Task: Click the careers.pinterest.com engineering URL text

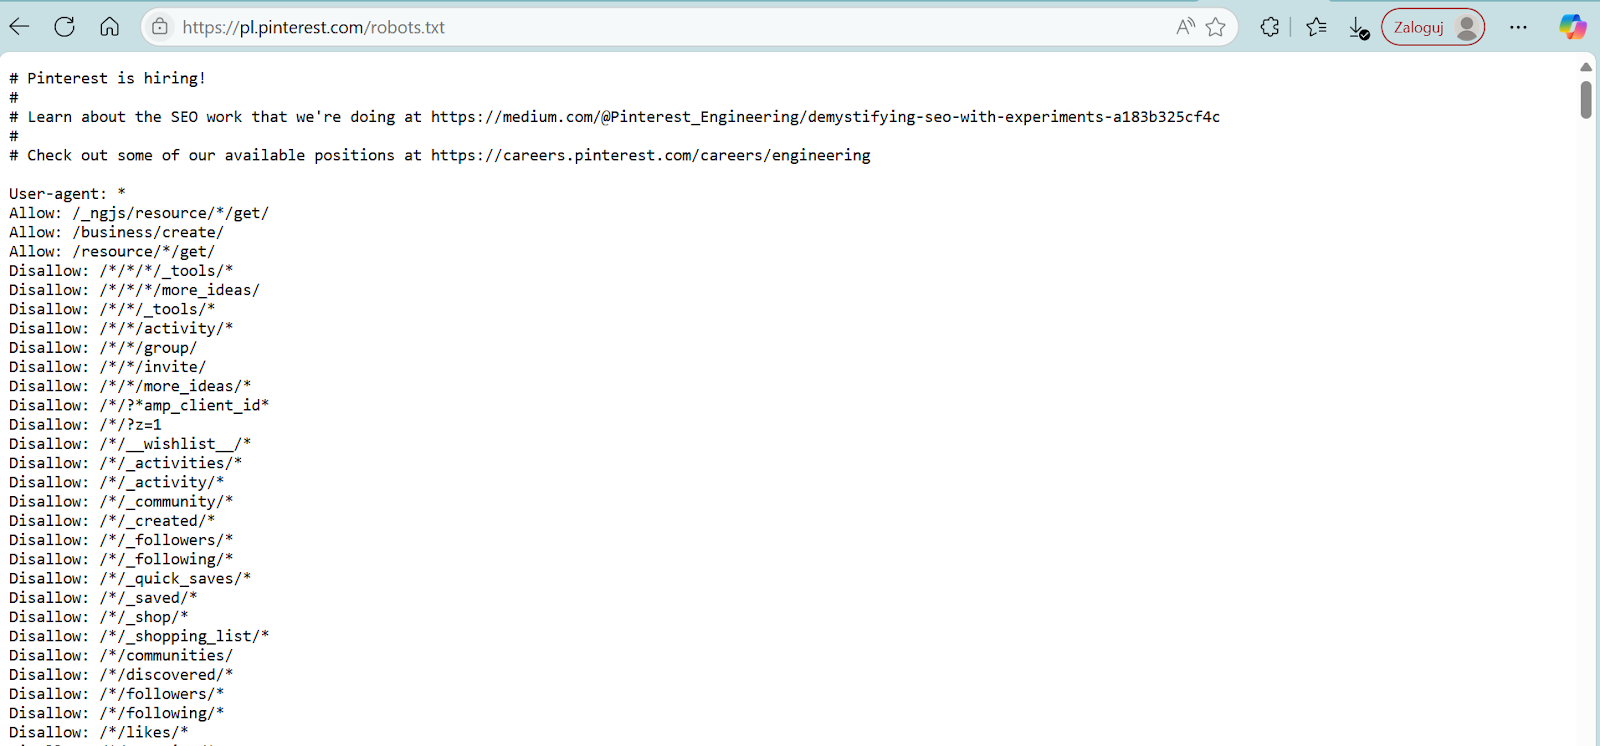Action: (651, 155)
